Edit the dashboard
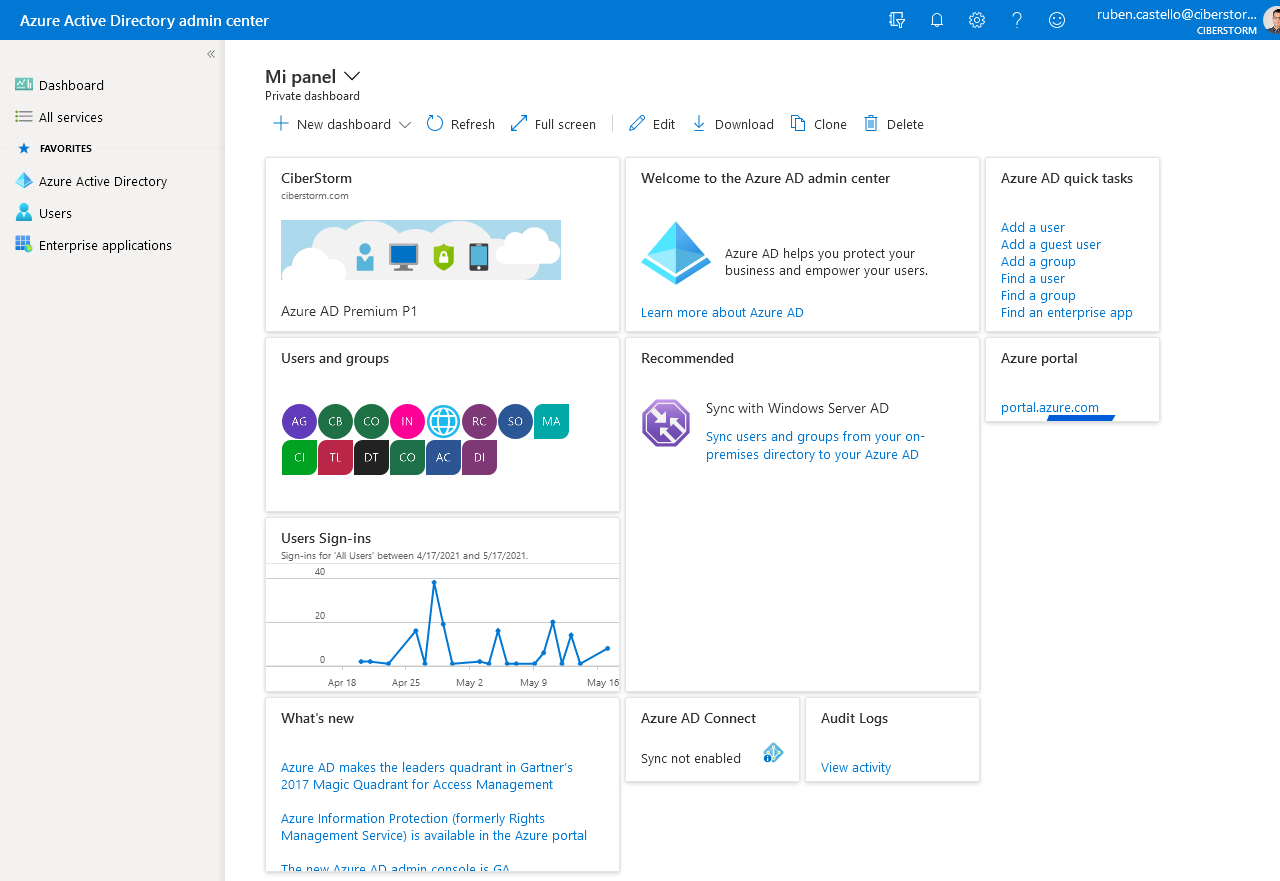This screenshot has height=881, width=1280. [652, 124]
